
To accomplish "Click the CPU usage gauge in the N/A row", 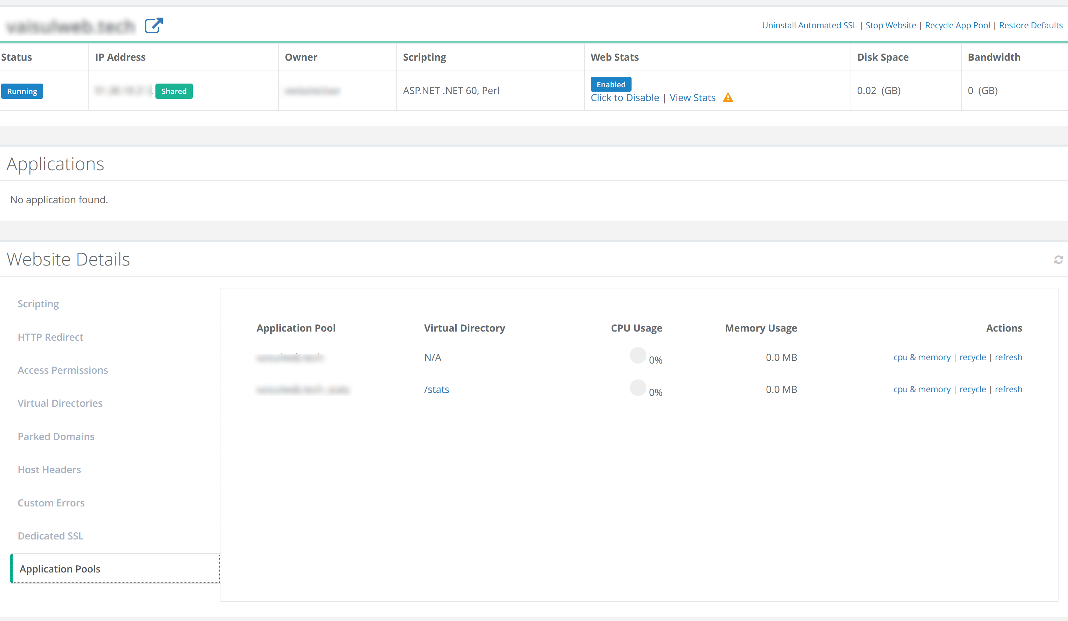I will (x=638, y=356).
